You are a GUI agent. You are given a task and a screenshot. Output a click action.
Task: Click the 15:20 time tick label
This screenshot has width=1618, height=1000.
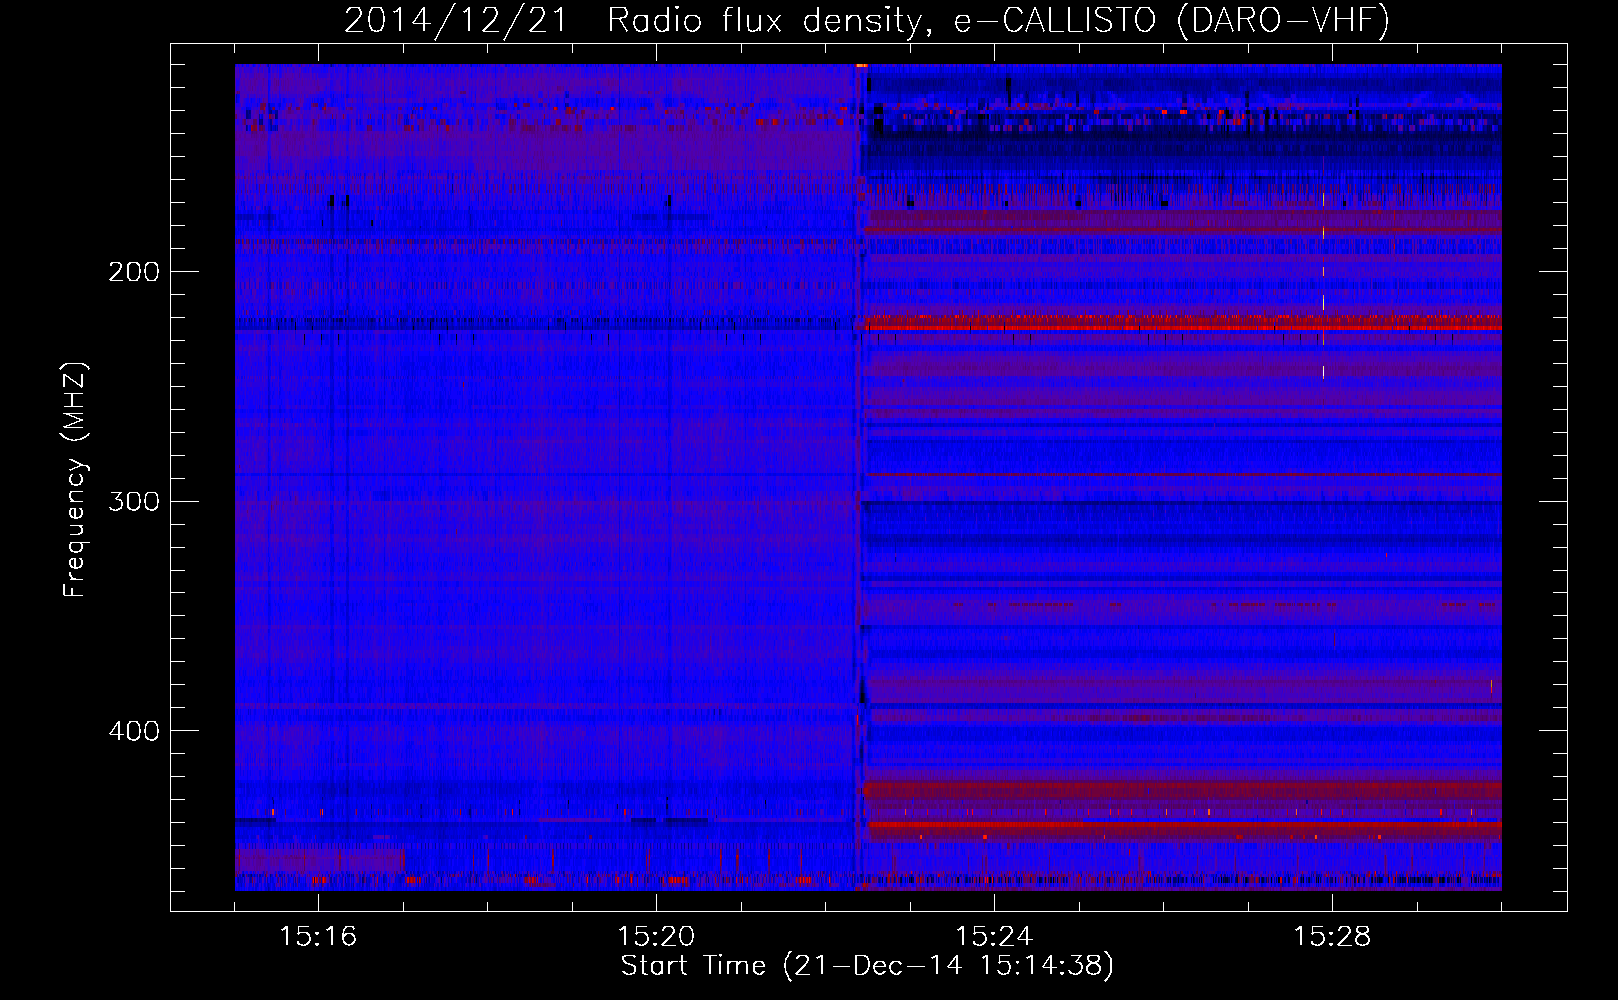pyautogui.click(x=656, y=936)
